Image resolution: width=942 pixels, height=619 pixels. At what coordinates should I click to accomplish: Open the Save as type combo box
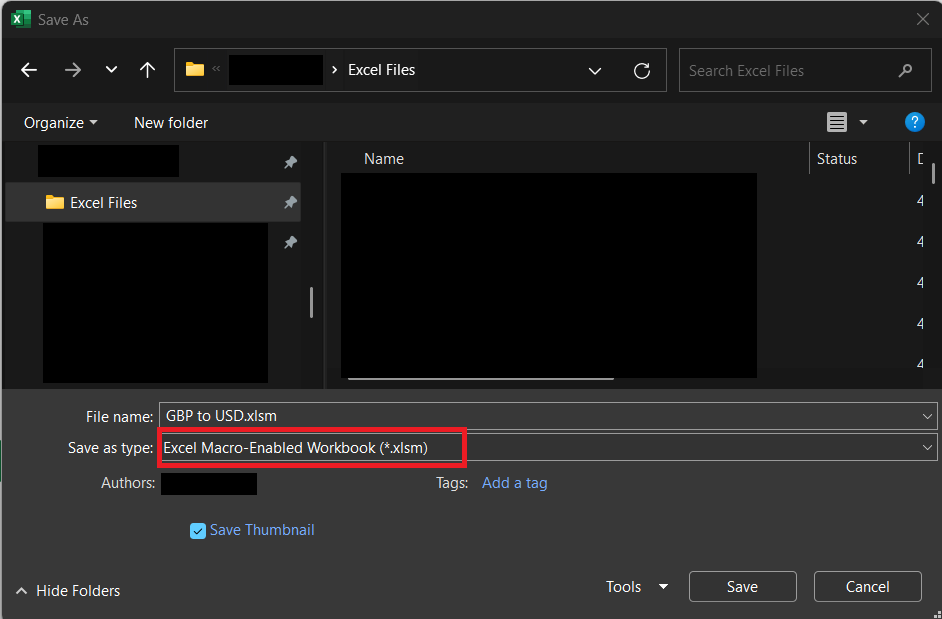547,448
